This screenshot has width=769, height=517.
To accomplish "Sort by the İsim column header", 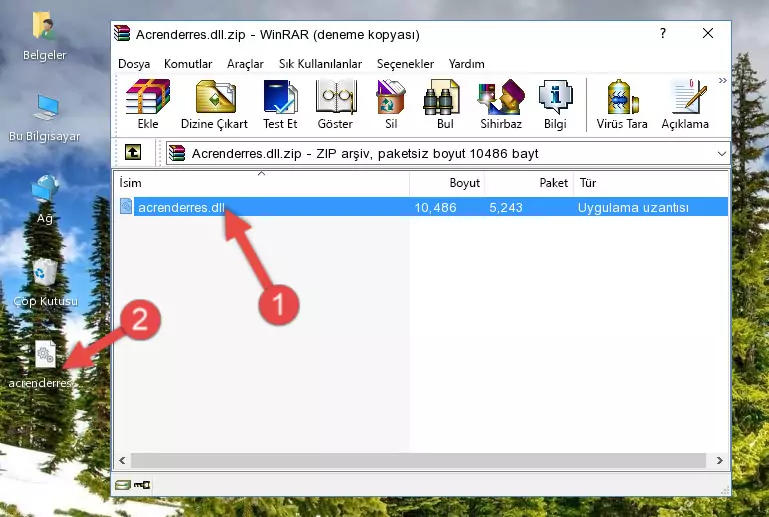I will coord(262,183).
